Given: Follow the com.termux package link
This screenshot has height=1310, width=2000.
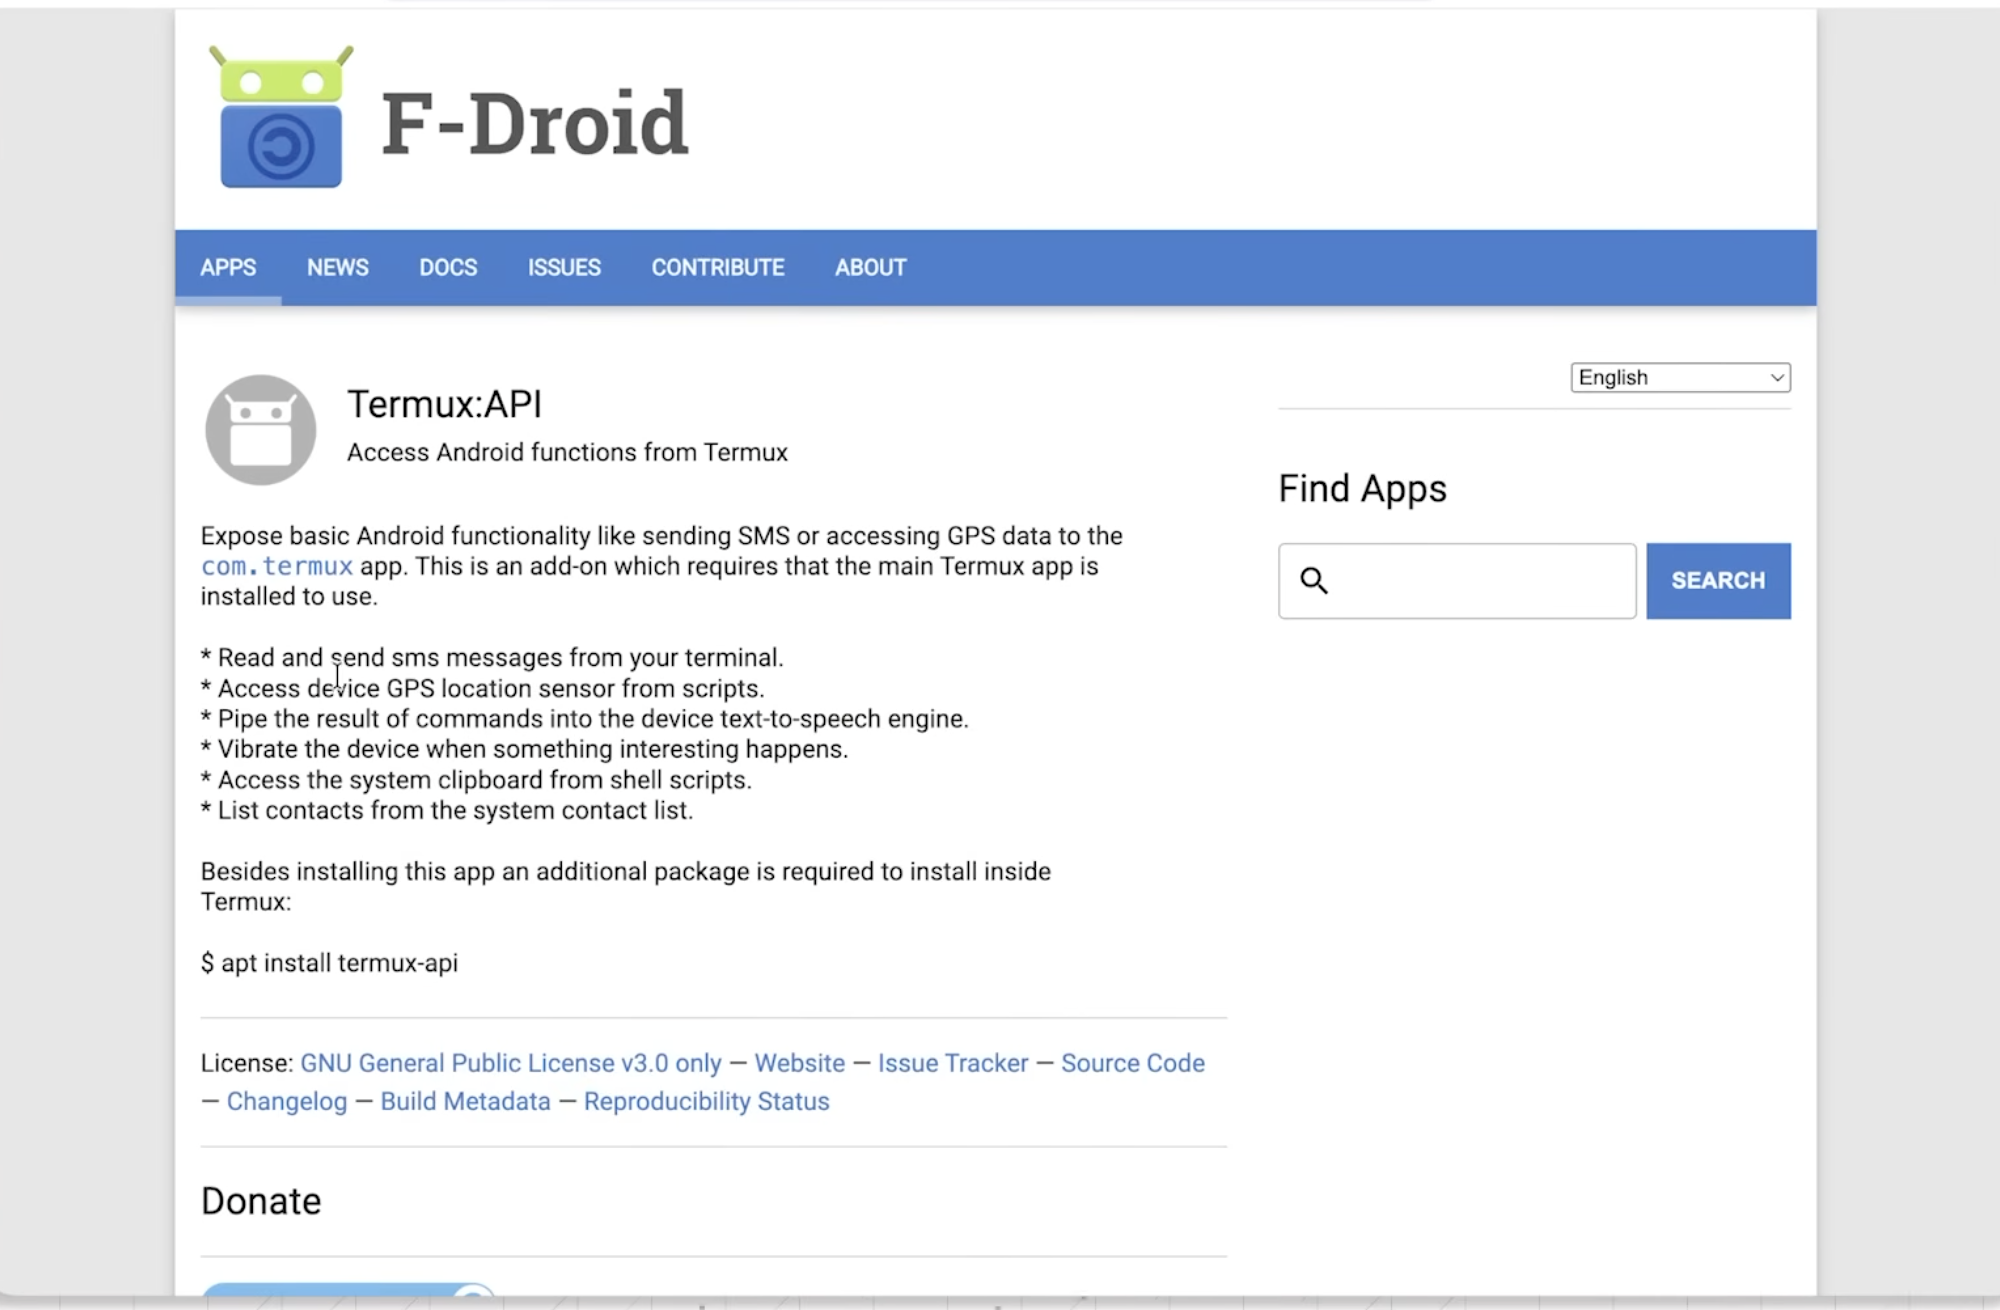Looking at the screenshot, I should 276,567.
